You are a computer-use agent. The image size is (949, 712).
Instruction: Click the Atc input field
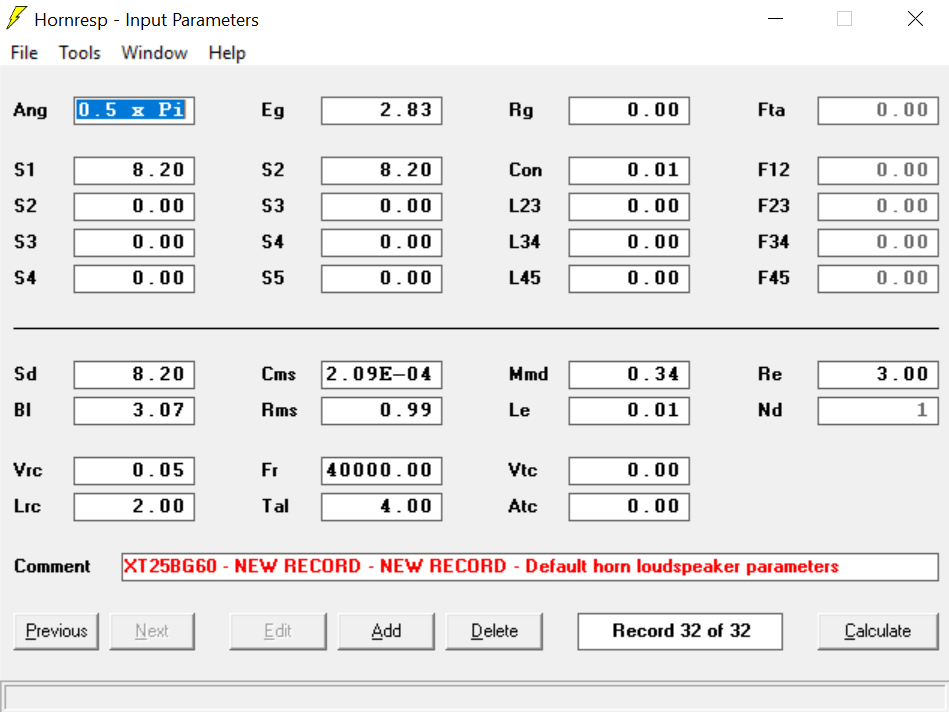(629, 507)
